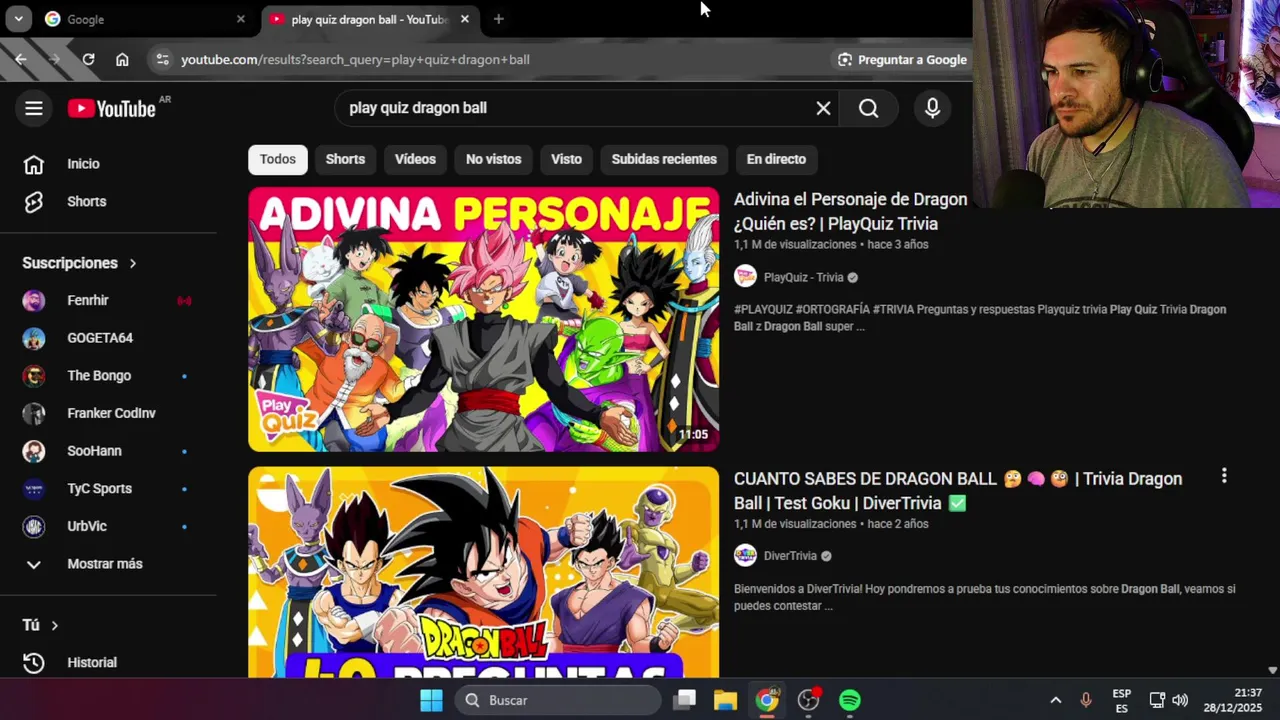1280x720 pixels.
Task: Select the Visto filter chip
Action: [x=566, y=159]
